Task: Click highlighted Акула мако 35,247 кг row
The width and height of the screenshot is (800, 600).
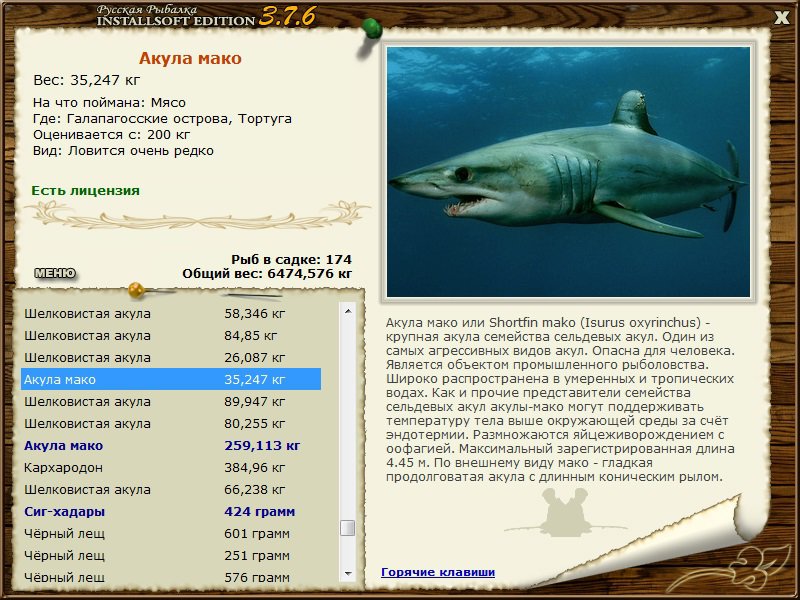Action: [x=171, y=380]
